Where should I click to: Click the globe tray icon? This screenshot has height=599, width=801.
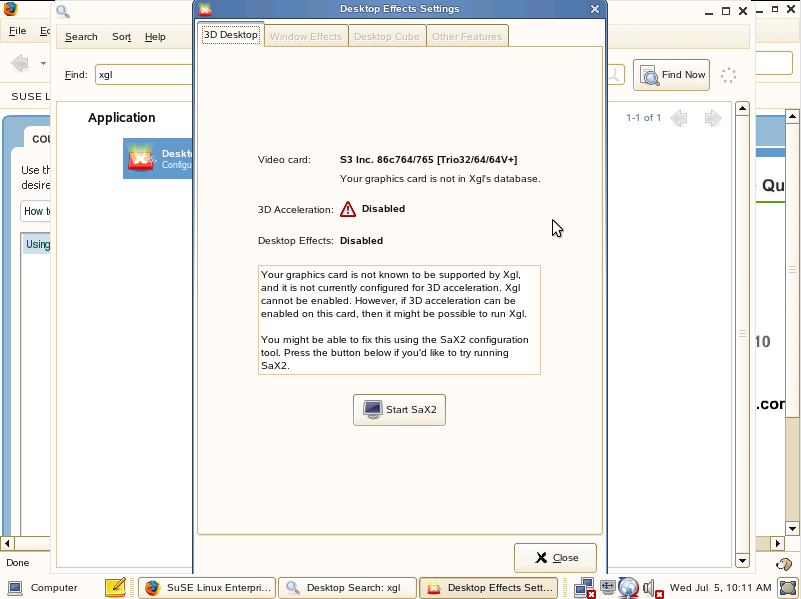coord(628,587)
